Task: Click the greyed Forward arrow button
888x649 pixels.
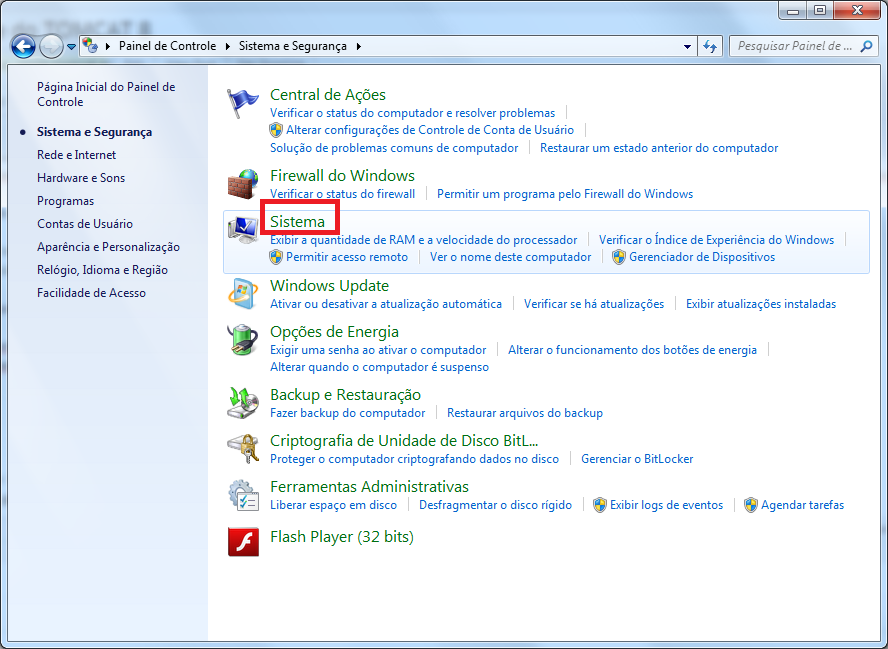Action: coord(51,46)
